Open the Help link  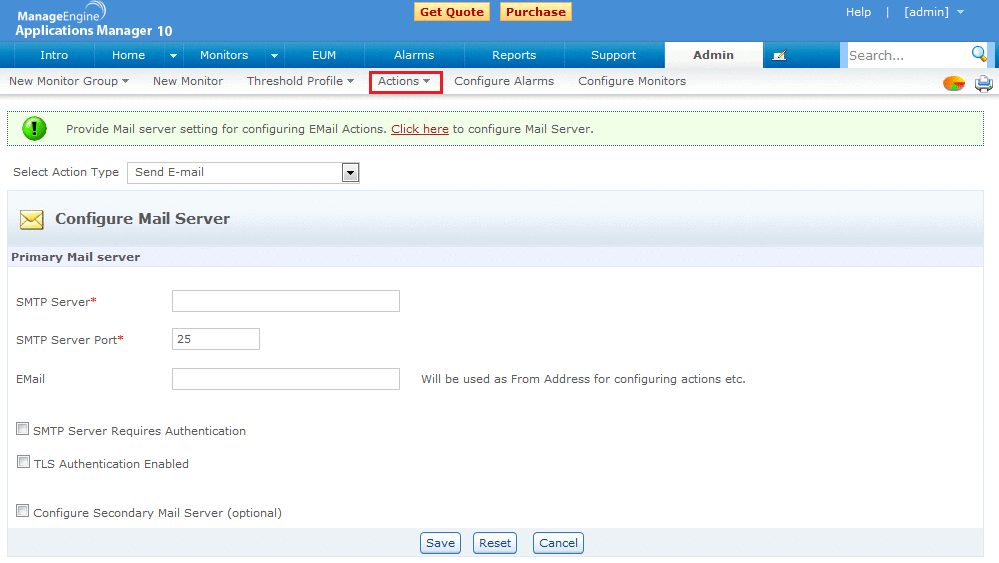(858, 12)
